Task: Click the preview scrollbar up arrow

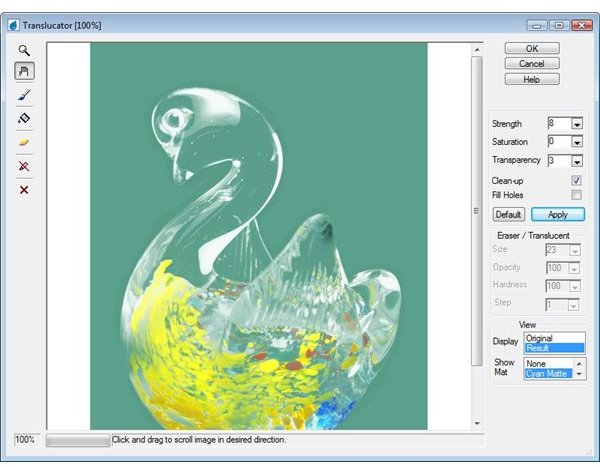Action: click(477, 50)
